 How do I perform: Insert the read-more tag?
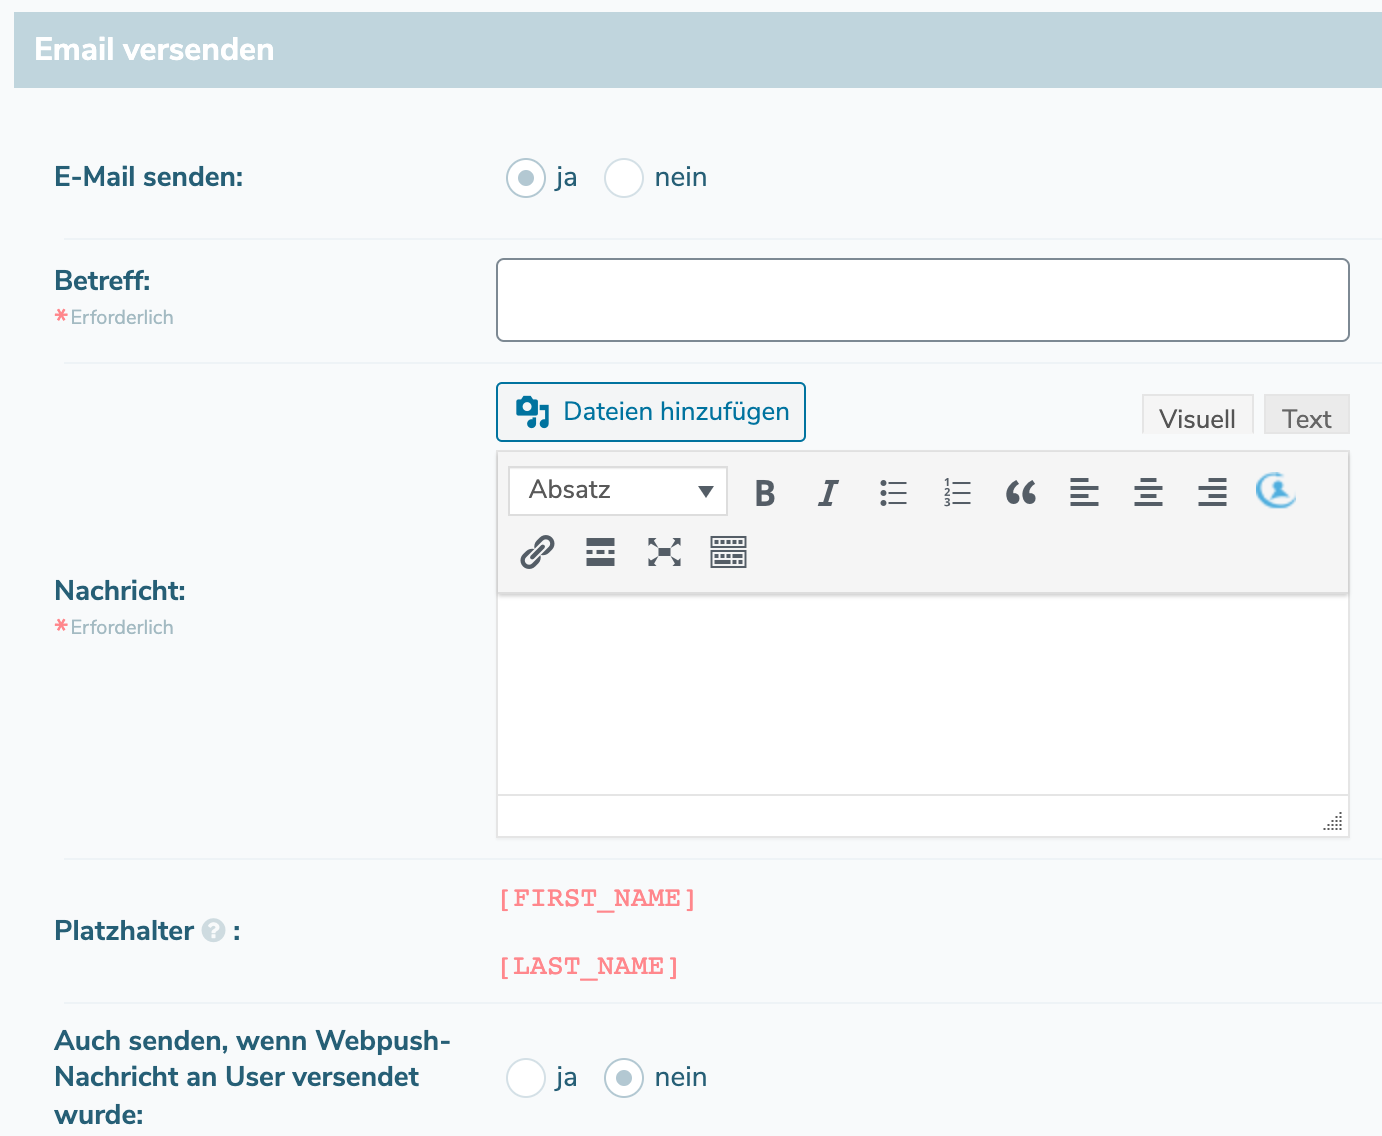click(x=600, y=552)
